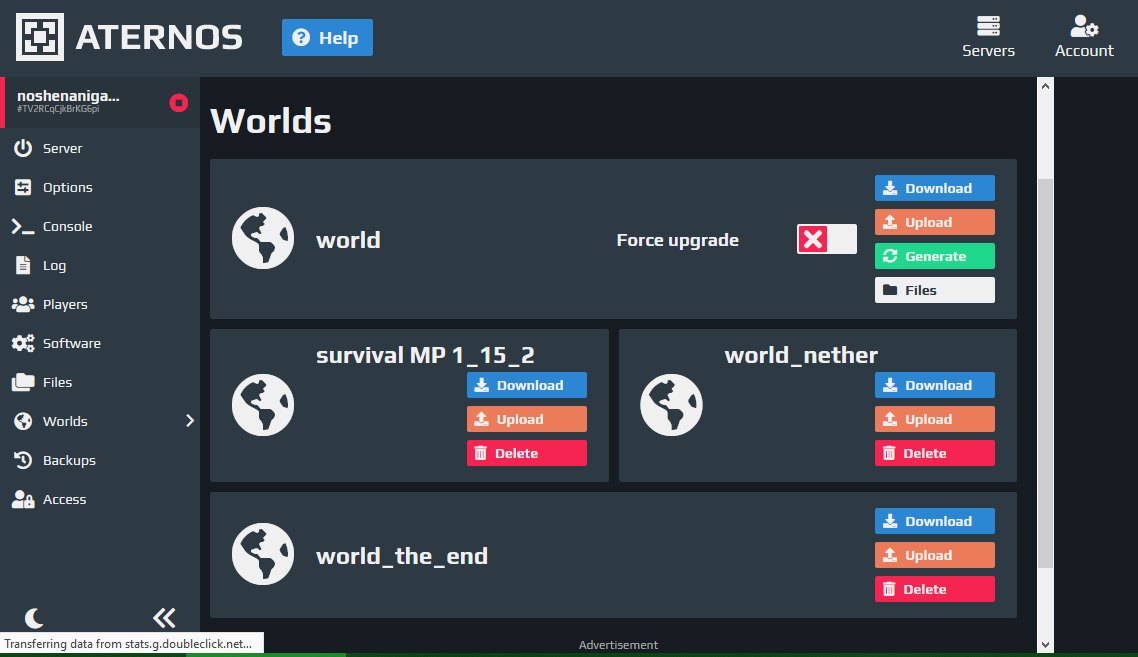Upload to the world_nether world
1138x657 pixels.
point(935,420)
